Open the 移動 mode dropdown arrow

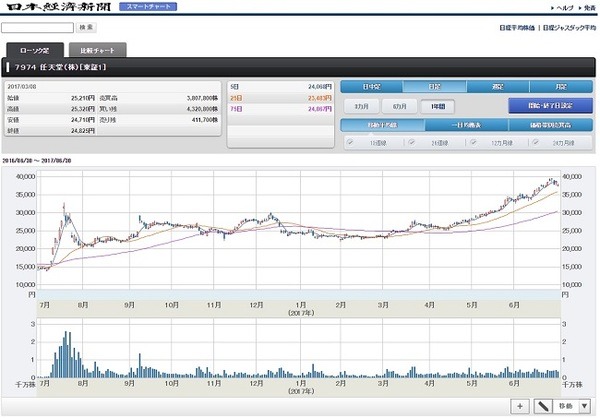coord(584,406)
